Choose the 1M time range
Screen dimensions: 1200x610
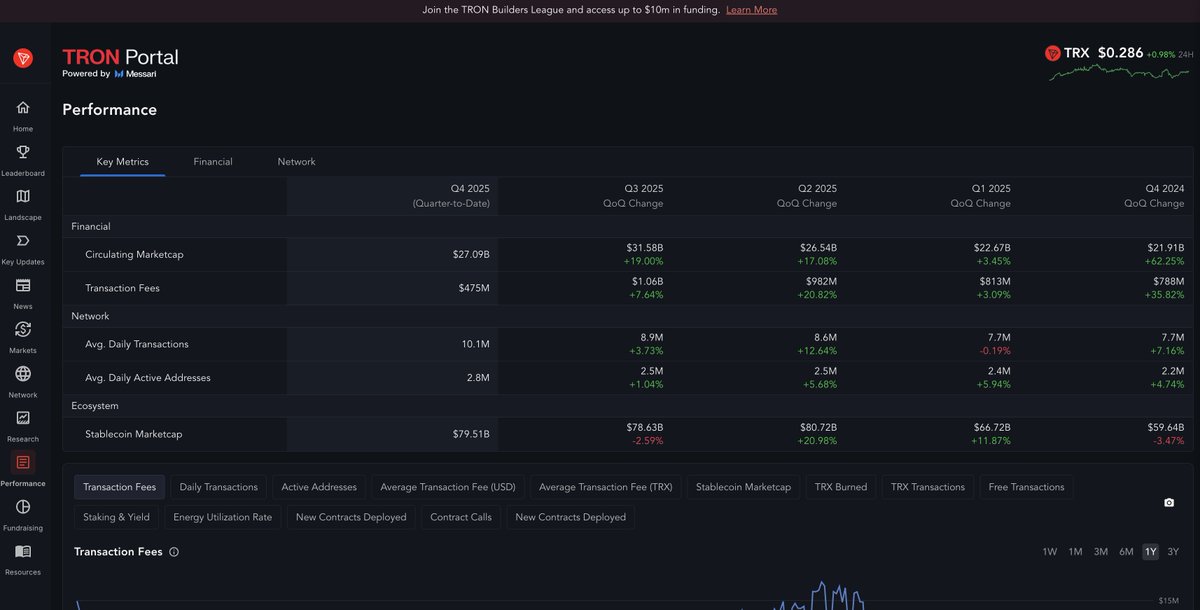[x=1075, y=552]
